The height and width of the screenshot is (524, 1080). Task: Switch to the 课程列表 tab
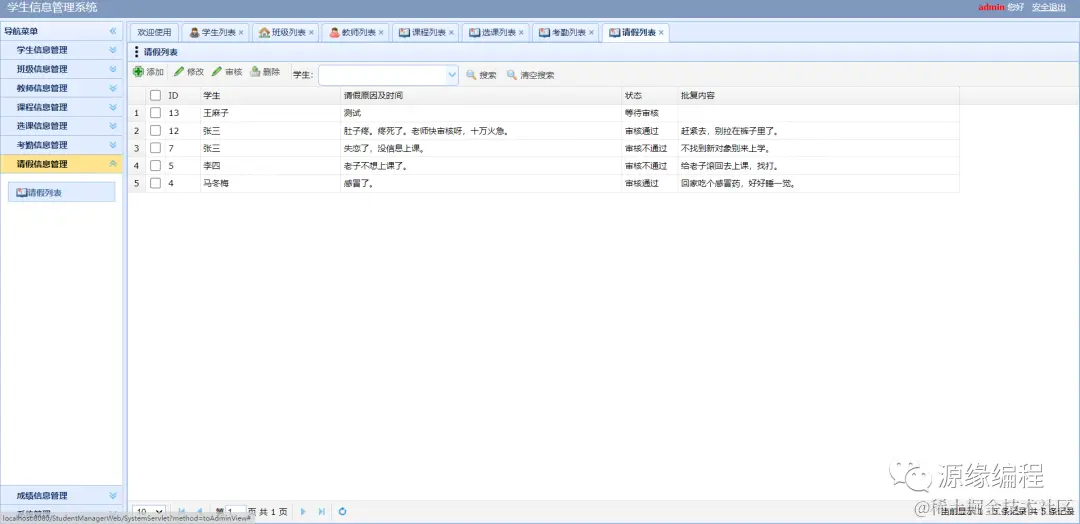click(x=423, y=32)
